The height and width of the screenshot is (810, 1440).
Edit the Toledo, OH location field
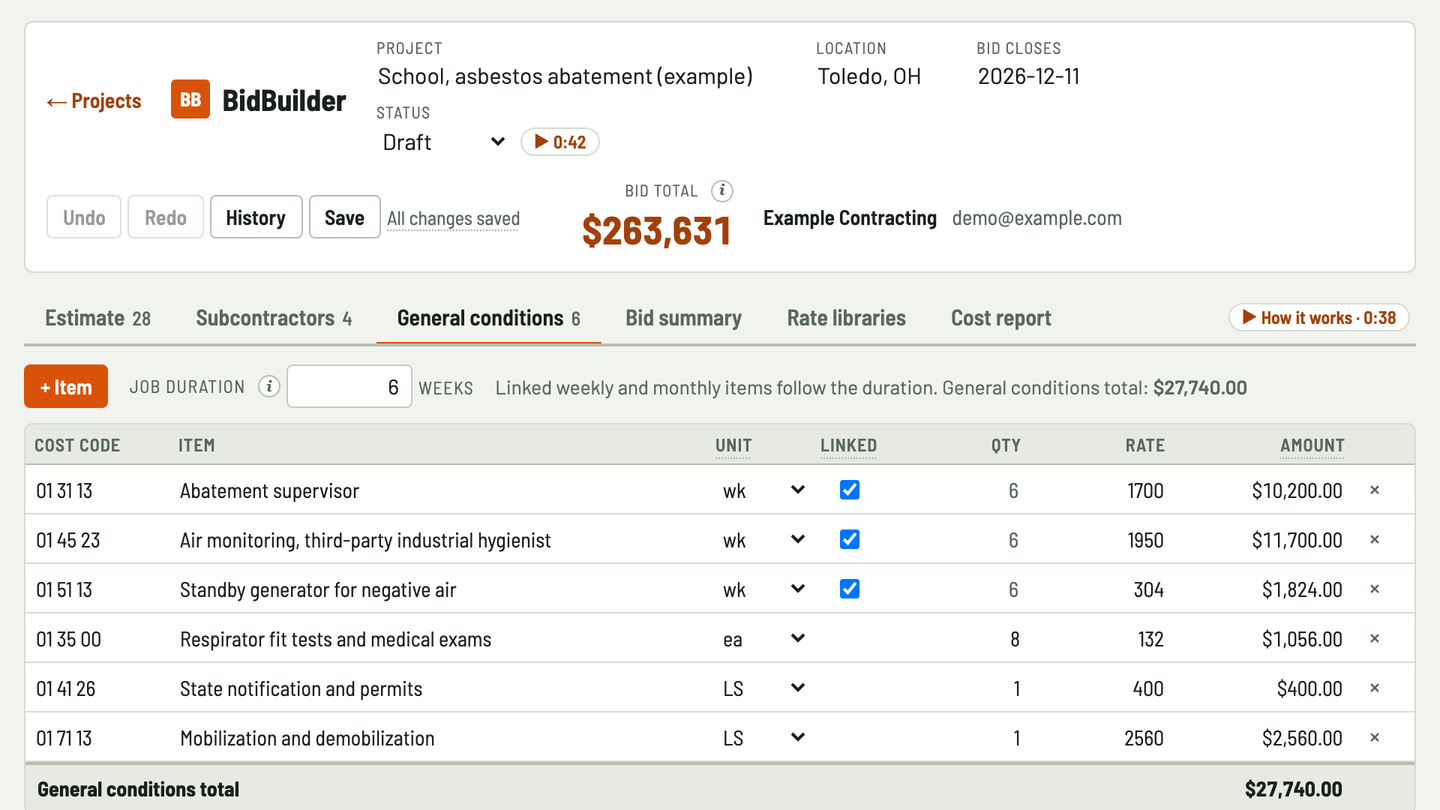point(888,76)
